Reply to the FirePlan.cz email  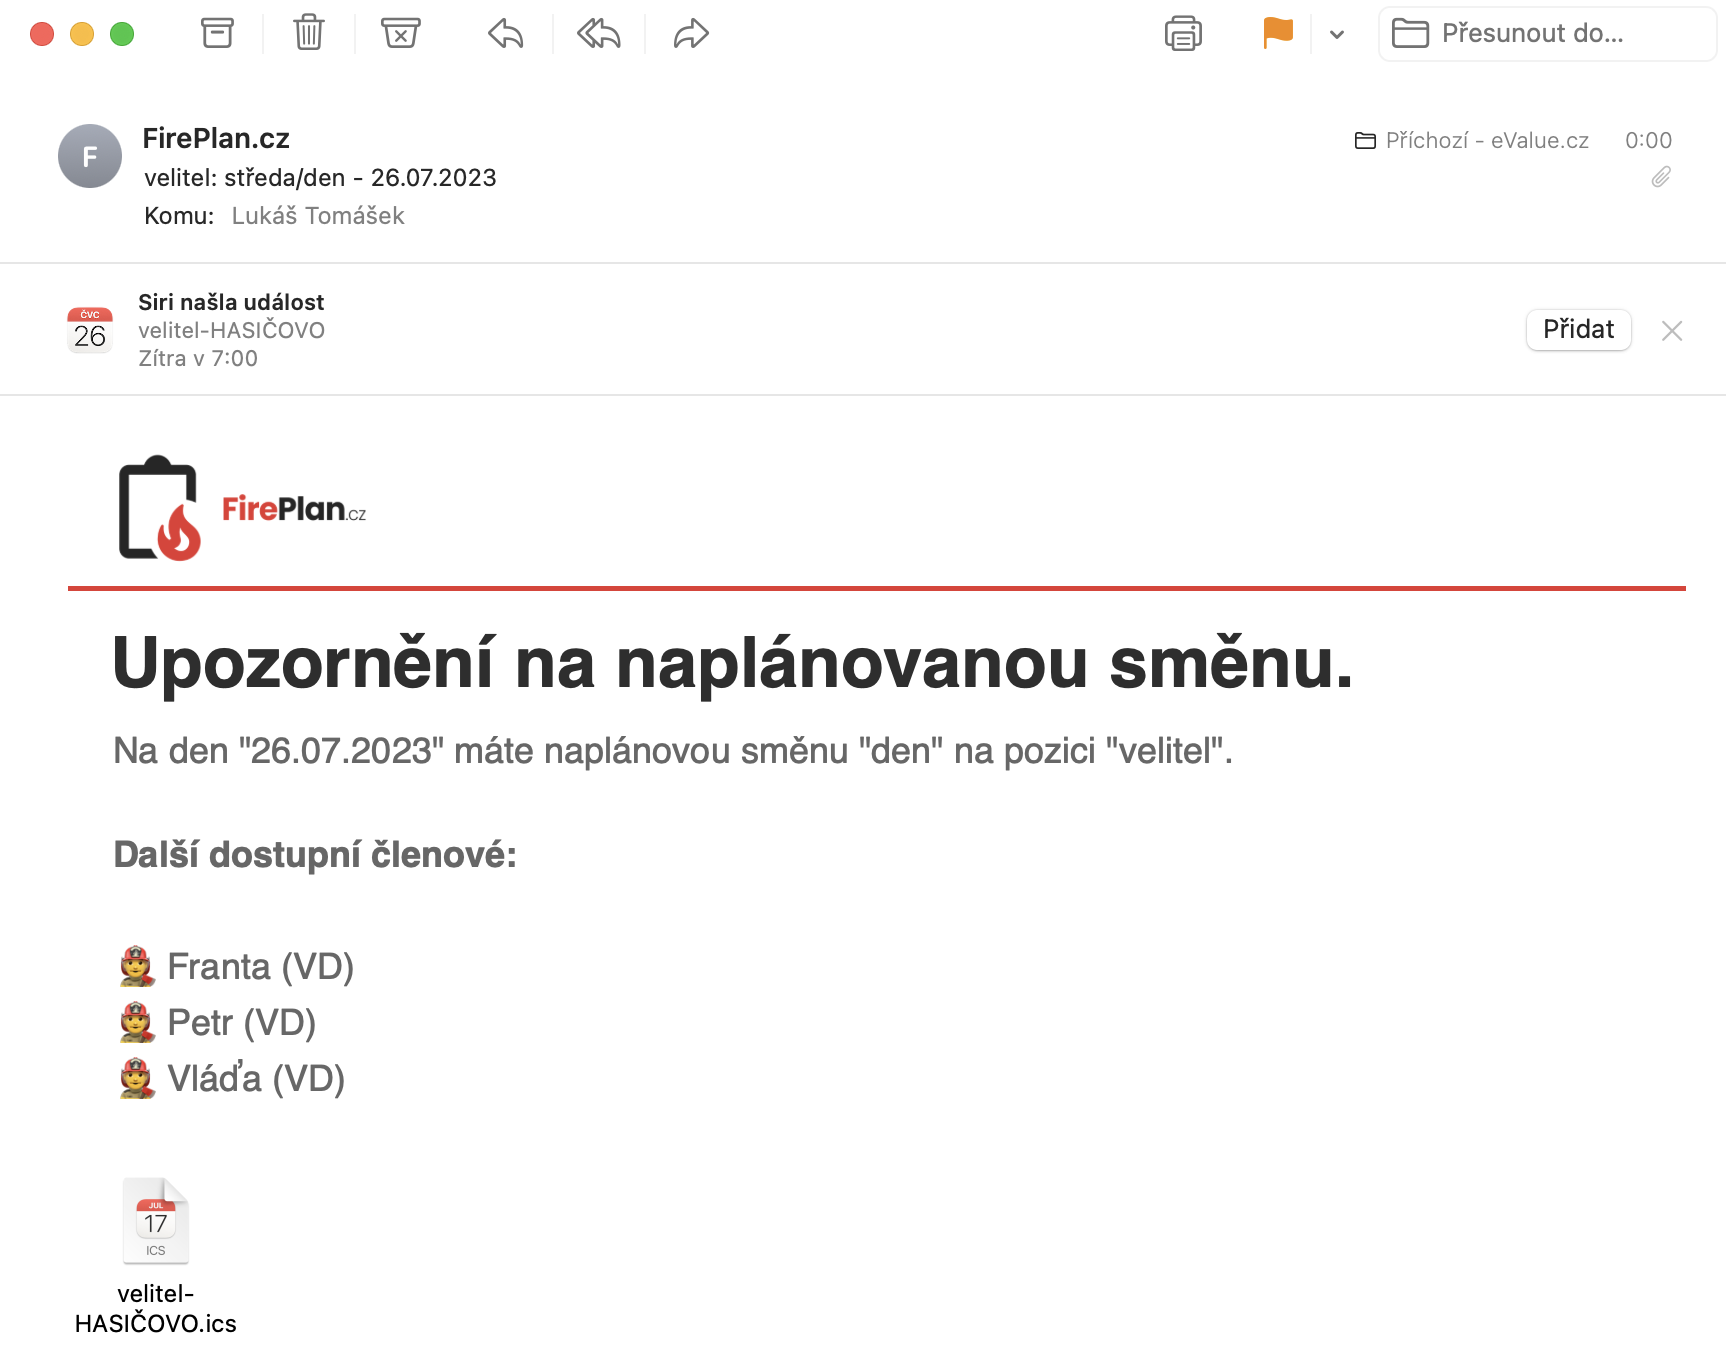[x=506, y=34]
